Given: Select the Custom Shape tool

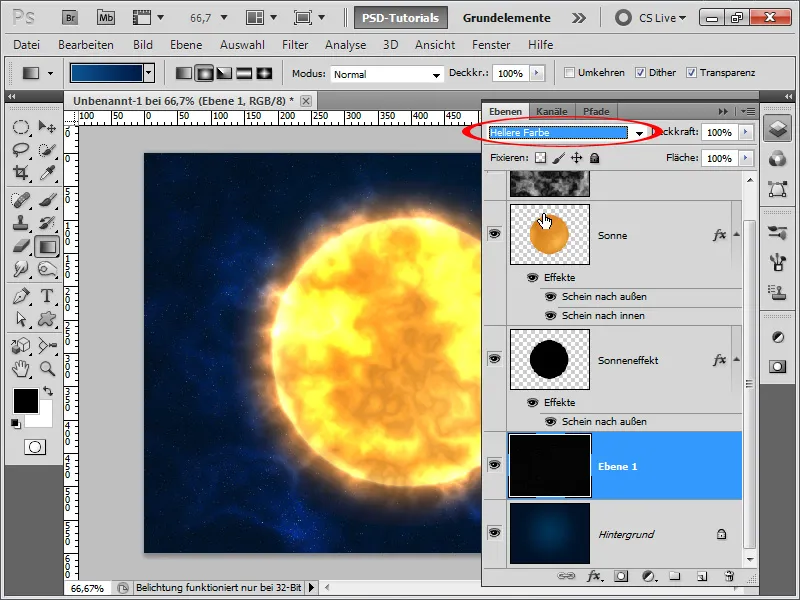Looking at the screenshot, I should coord(47,319).
